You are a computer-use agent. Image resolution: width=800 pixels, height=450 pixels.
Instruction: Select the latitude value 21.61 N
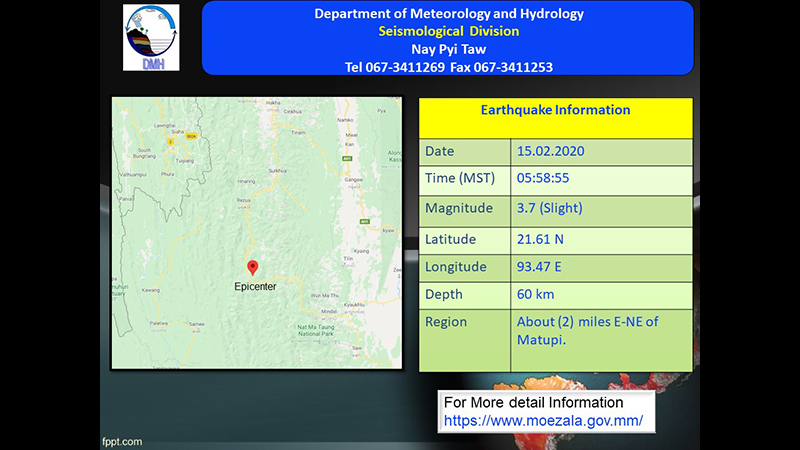[540, 239]
